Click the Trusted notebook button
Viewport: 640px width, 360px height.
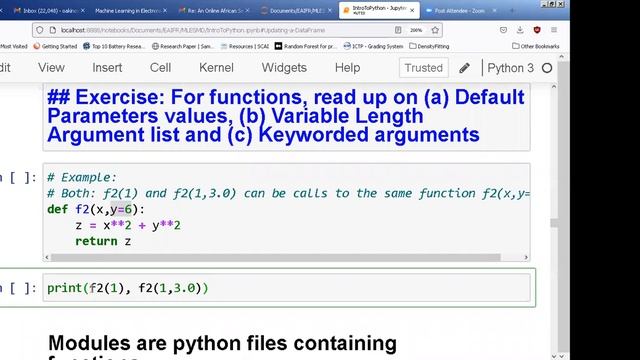coord(424,68)
